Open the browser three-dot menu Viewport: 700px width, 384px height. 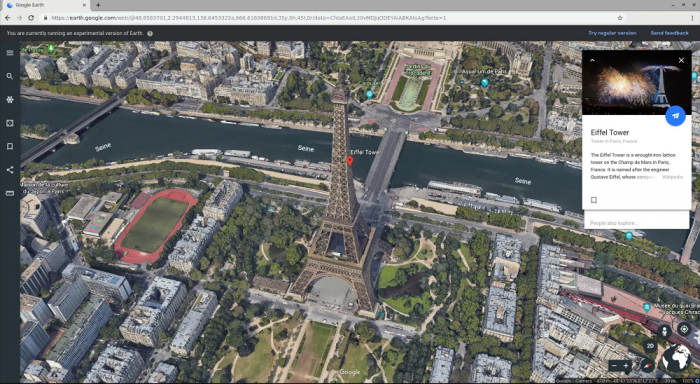point(692,18)
